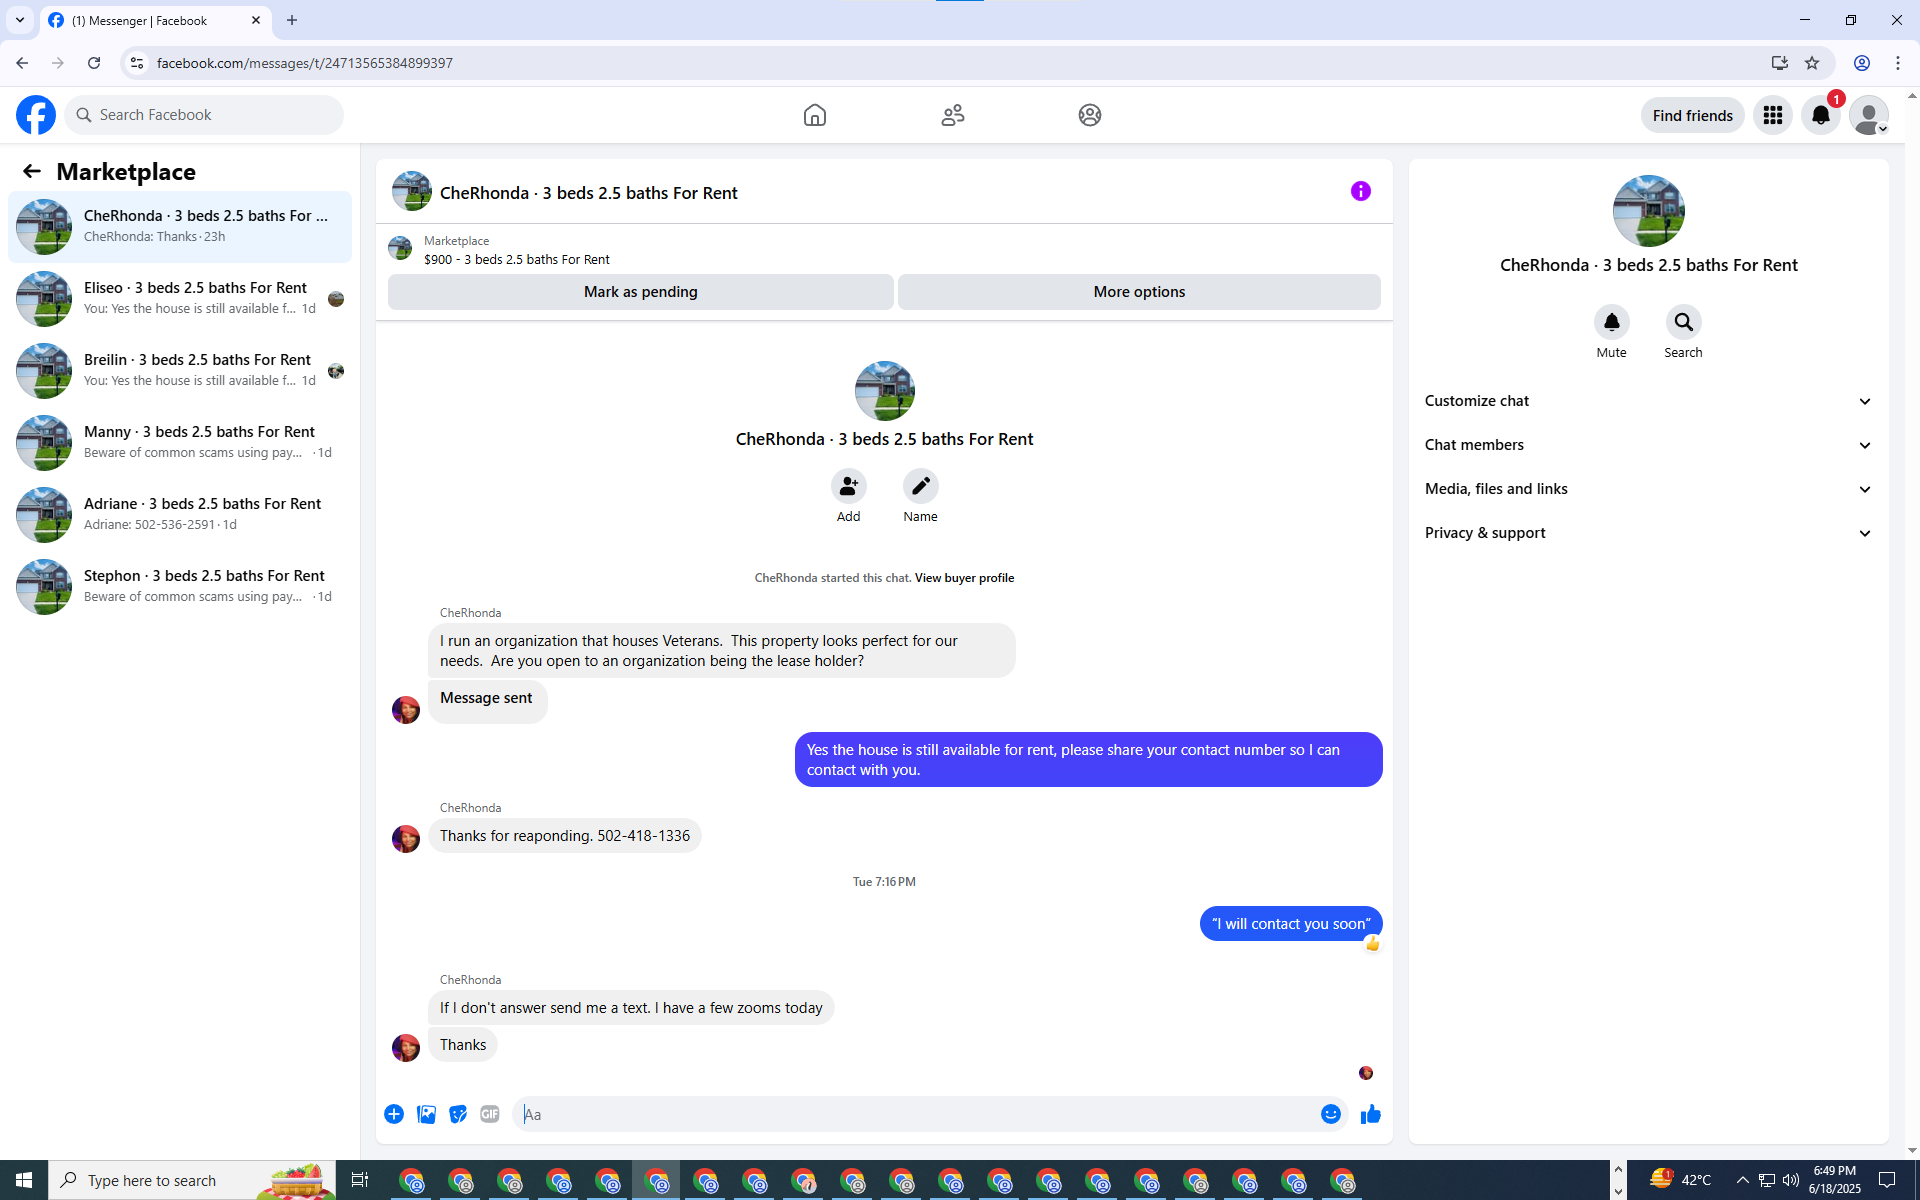The height and width of the screenshot is (1200, 1920).
Task: Click the Find friends button
Action: pyautogui.click(x=1692, y=115)
